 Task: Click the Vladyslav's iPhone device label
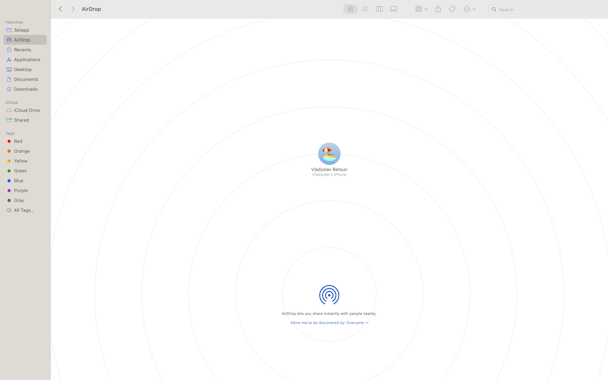pos(329,175)
